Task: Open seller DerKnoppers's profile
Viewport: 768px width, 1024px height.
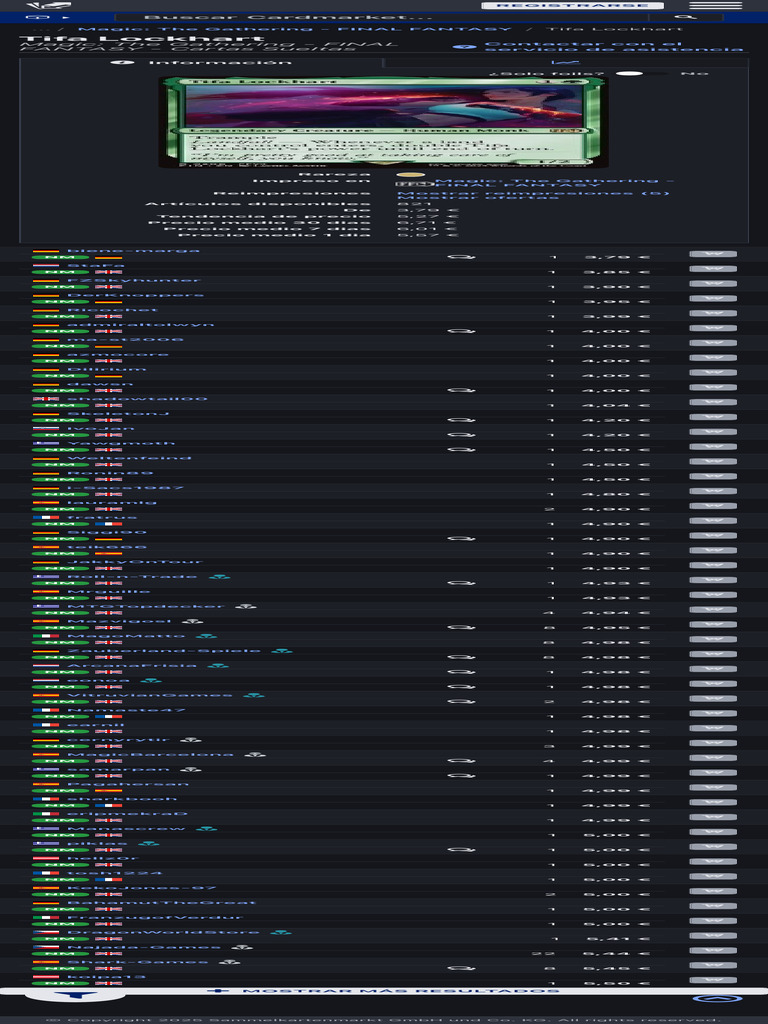Action: click(135, 295)
